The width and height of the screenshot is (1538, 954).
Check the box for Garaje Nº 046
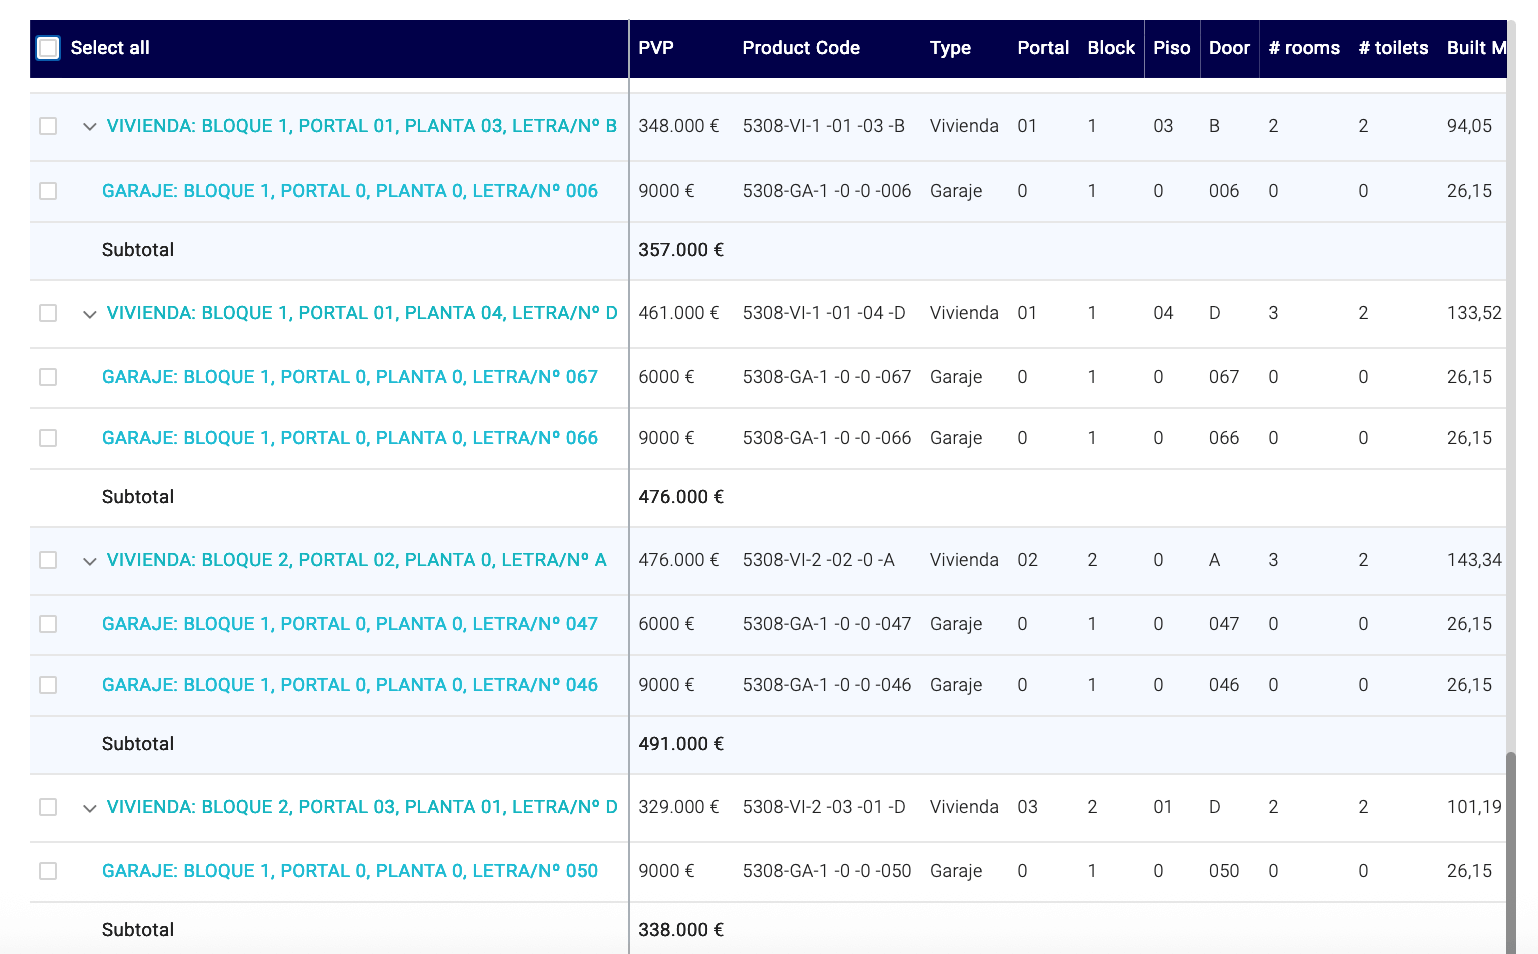coord(48,685)
